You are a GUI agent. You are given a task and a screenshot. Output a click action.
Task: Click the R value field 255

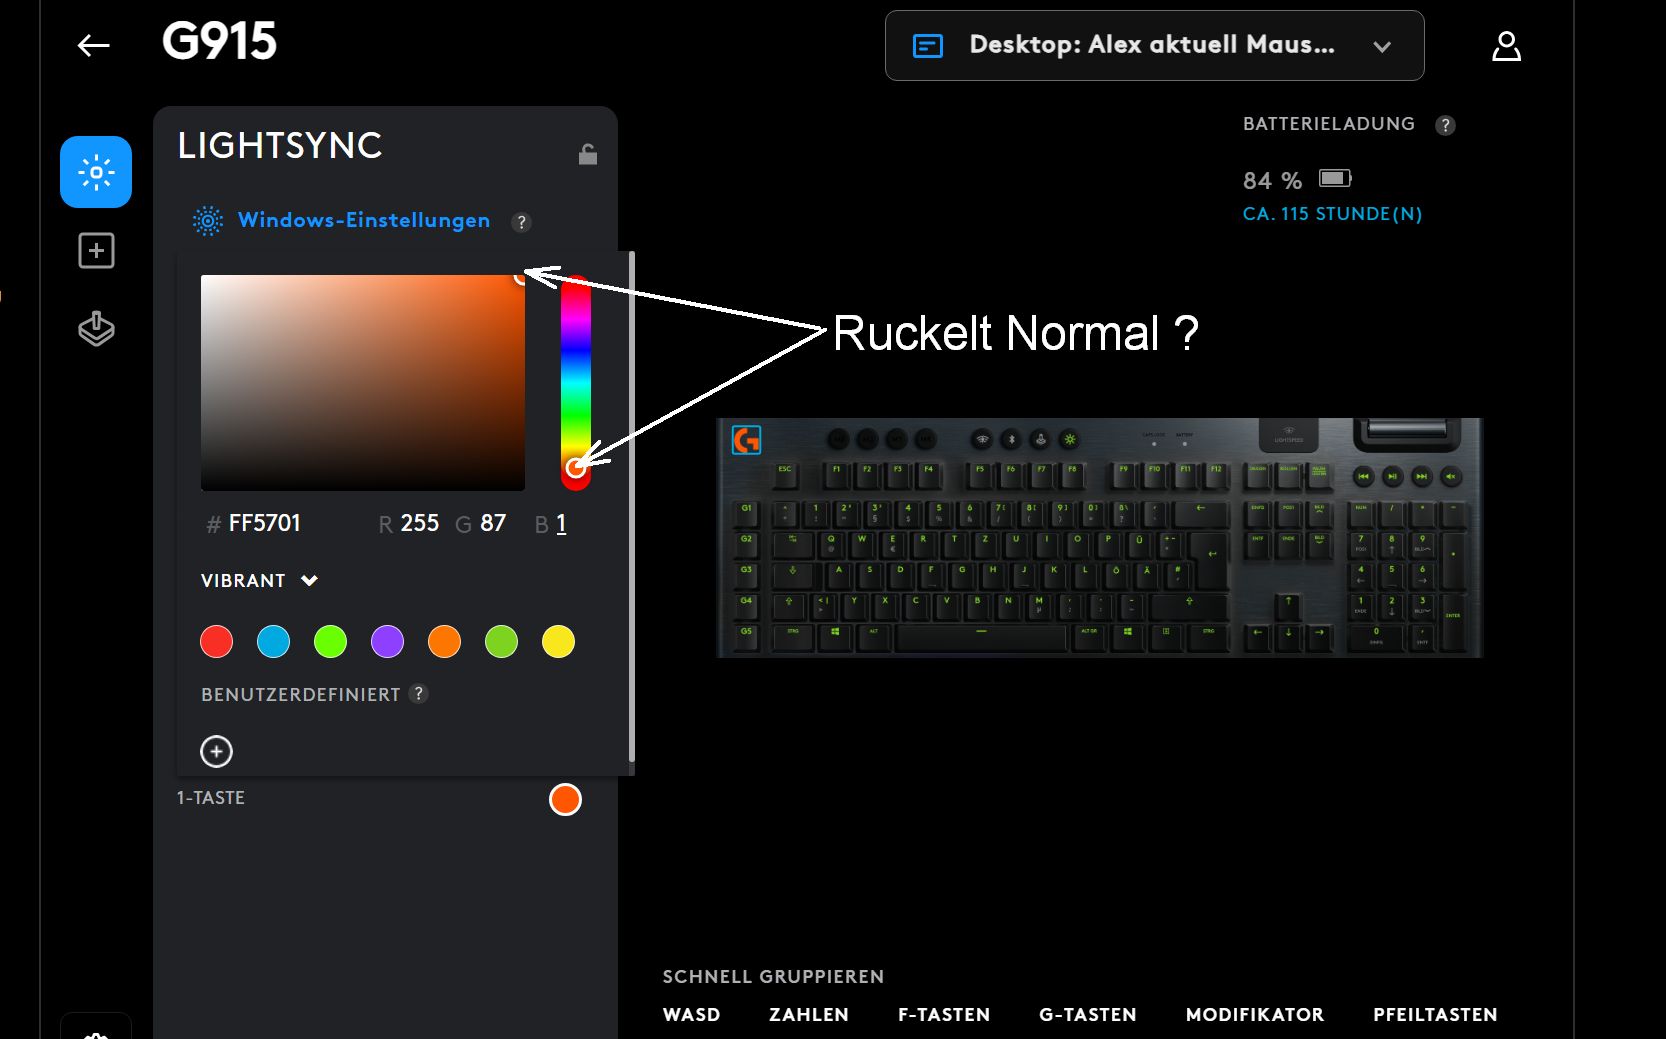click(419, 523)
